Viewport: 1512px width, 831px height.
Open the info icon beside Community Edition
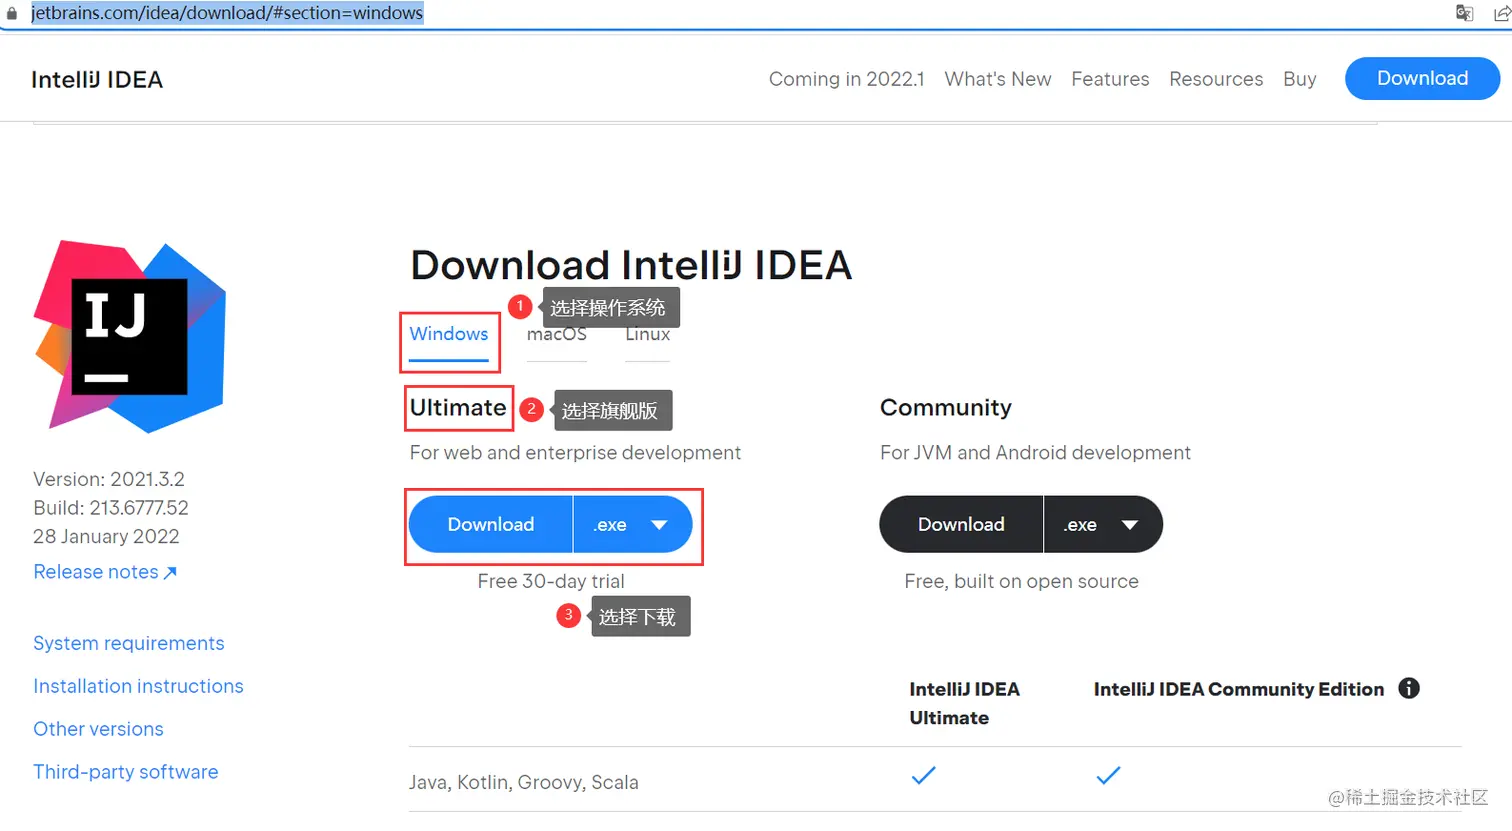coord(1409,688)
